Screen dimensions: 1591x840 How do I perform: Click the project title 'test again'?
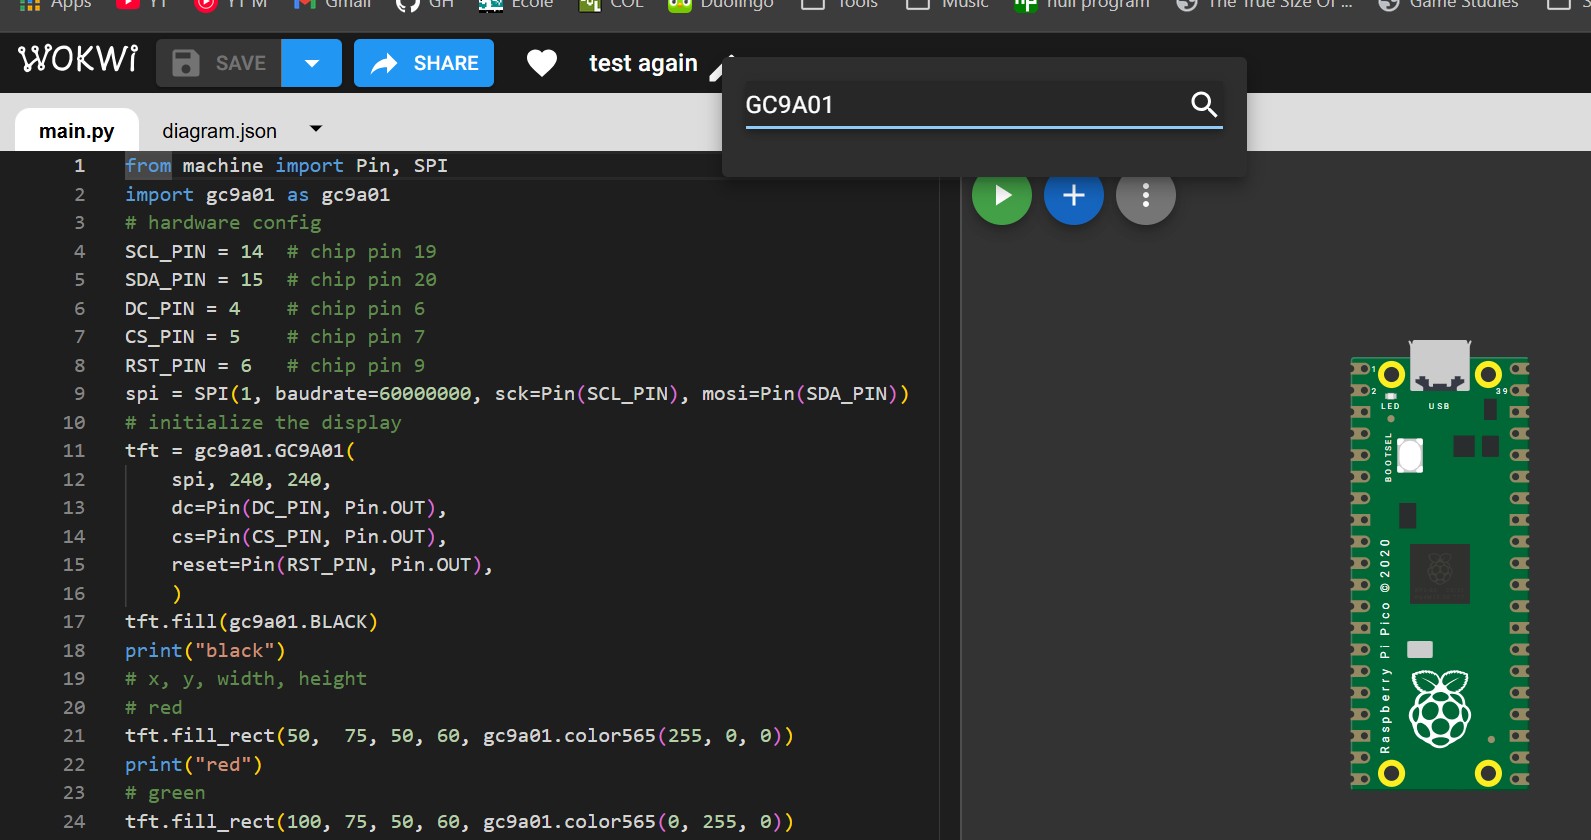click(x=643, y=63)
